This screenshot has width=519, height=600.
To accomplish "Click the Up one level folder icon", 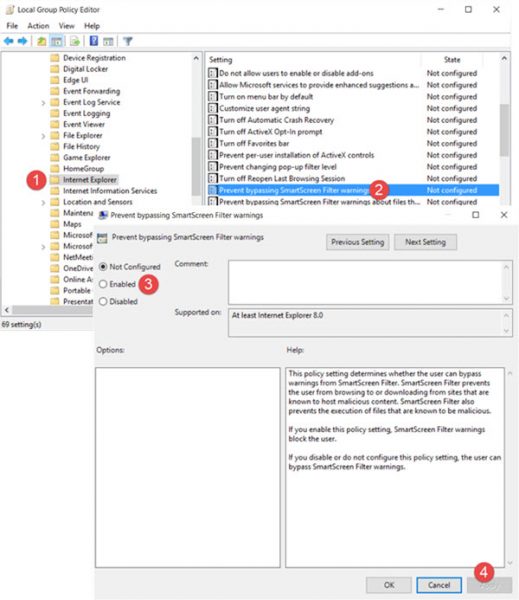I will tap(41, 41).
